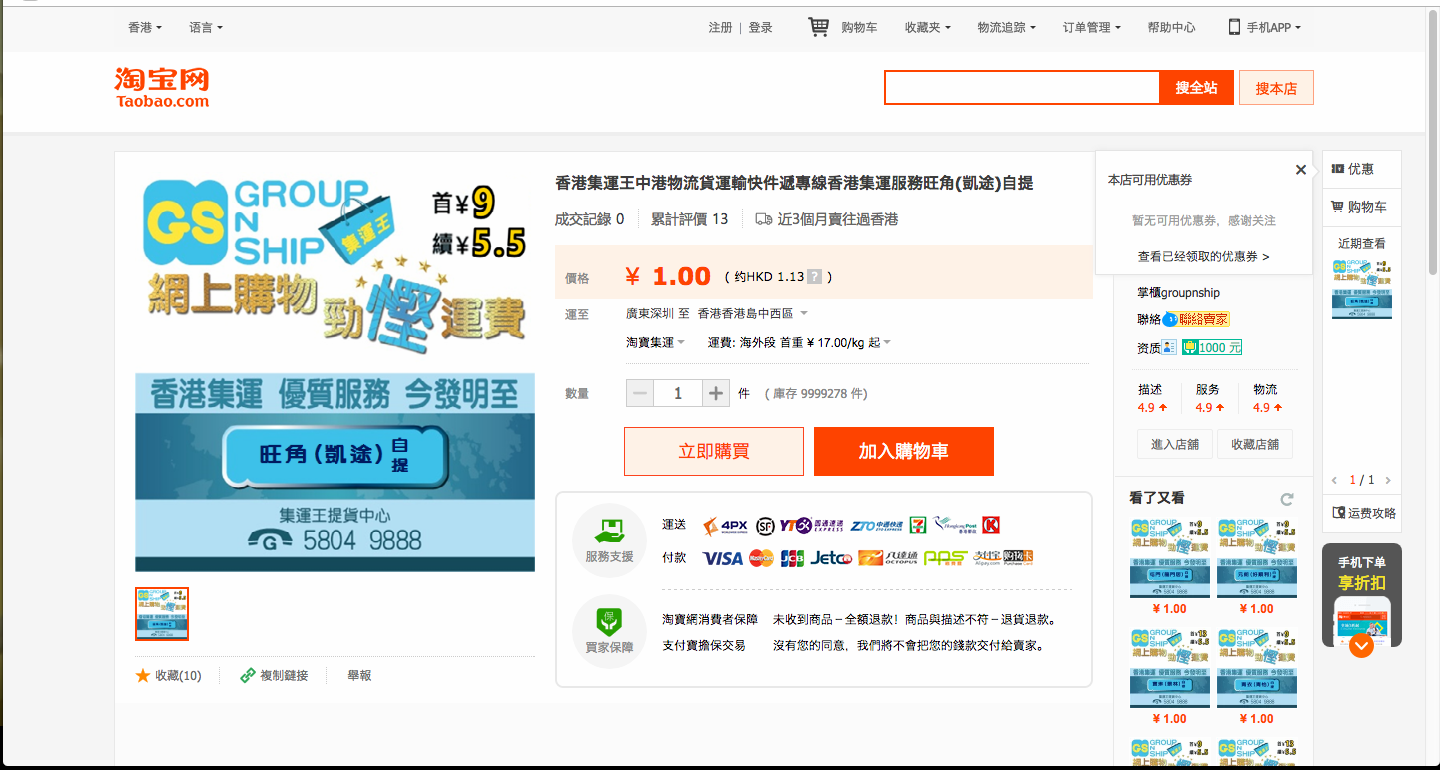The height and width of the screenshot is (770, 1440).
Task: Click the Octopus card logo
Action: point(888,558)
